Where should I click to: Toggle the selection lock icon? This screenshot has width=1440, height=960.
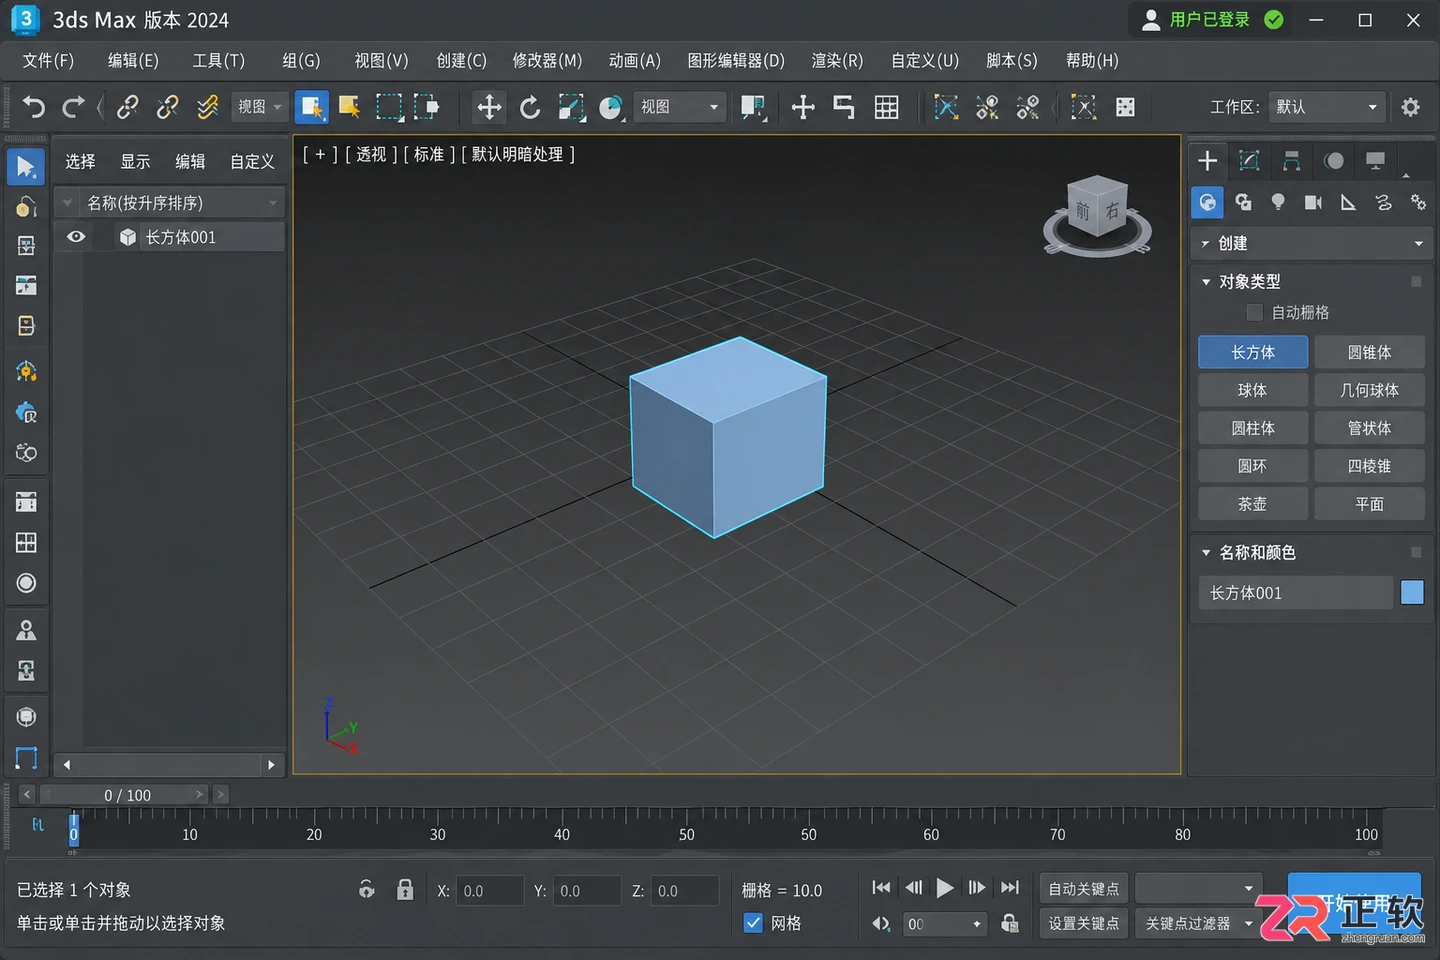pos(405,890)
